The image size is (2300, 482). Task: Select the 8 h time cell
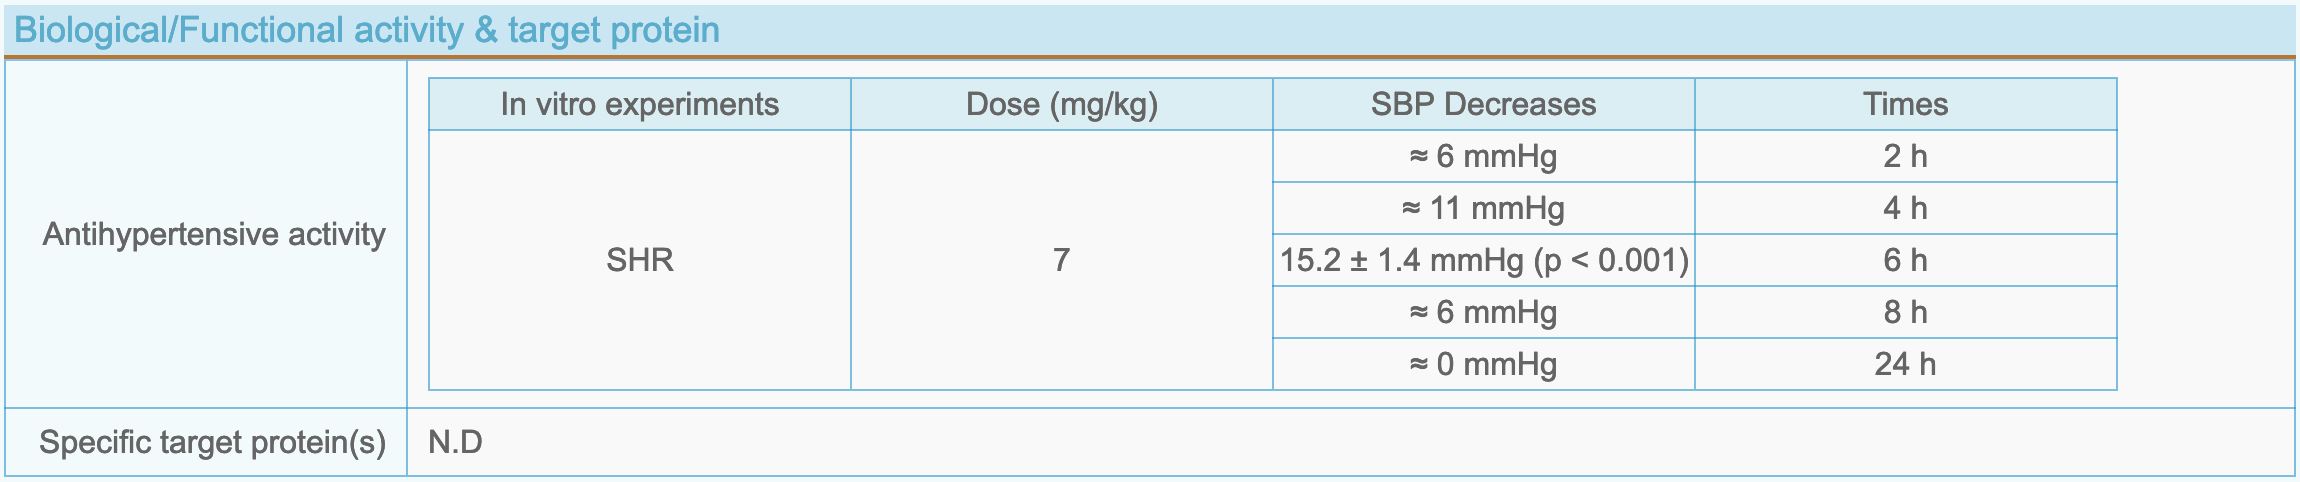(1906, 312)
